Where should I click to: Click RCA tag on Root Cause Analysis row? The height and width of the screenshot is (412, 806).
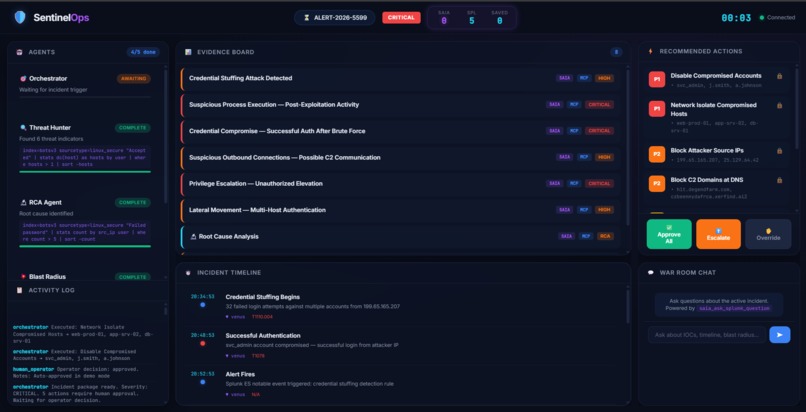click(x=605, y=236)
